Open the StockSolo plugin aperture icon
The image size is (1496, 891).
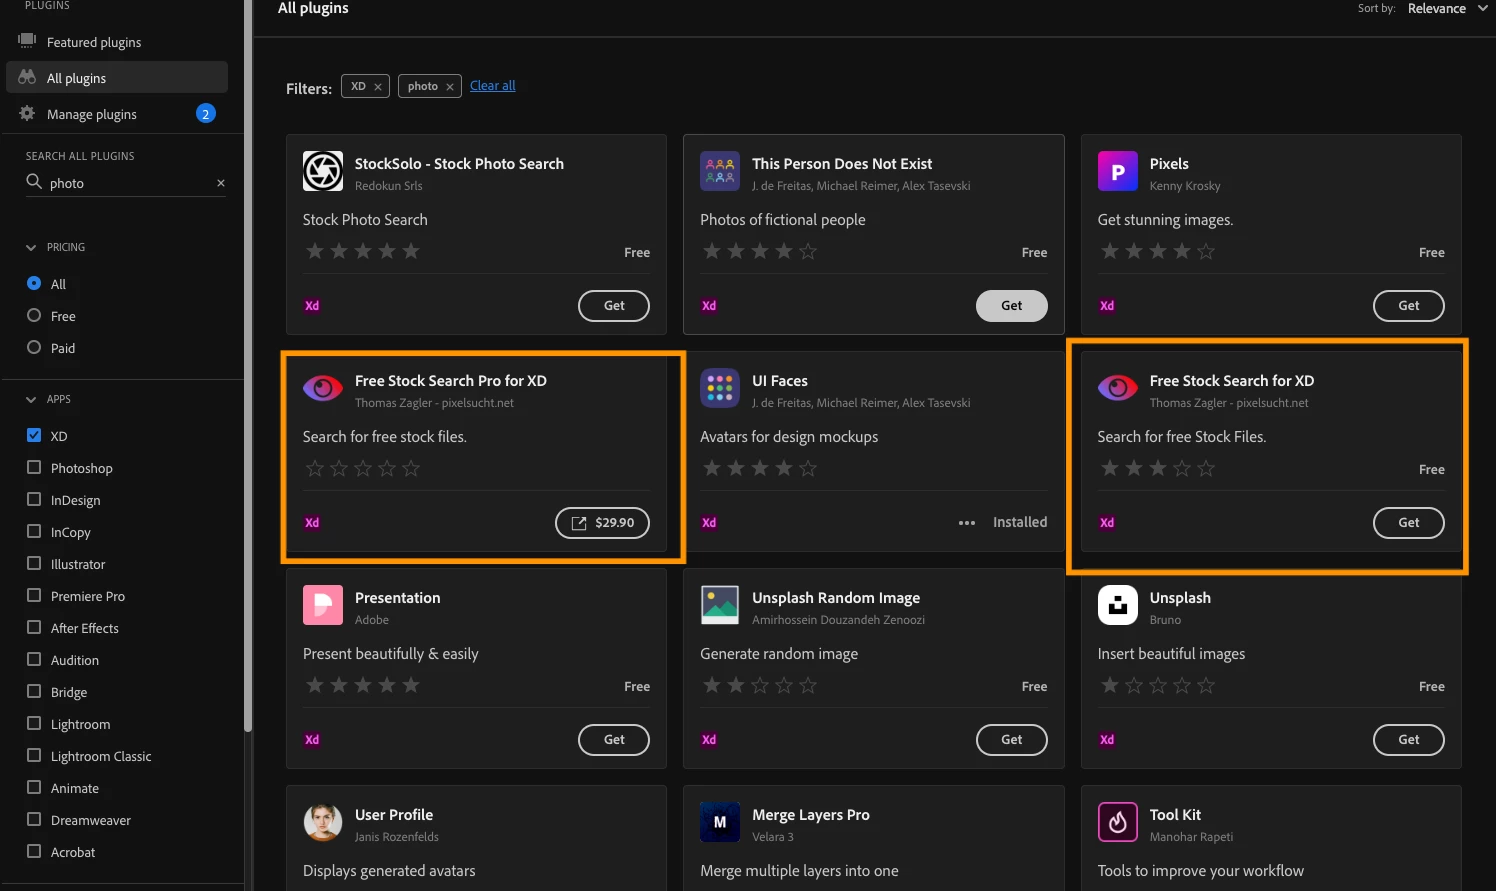point(323,171)
